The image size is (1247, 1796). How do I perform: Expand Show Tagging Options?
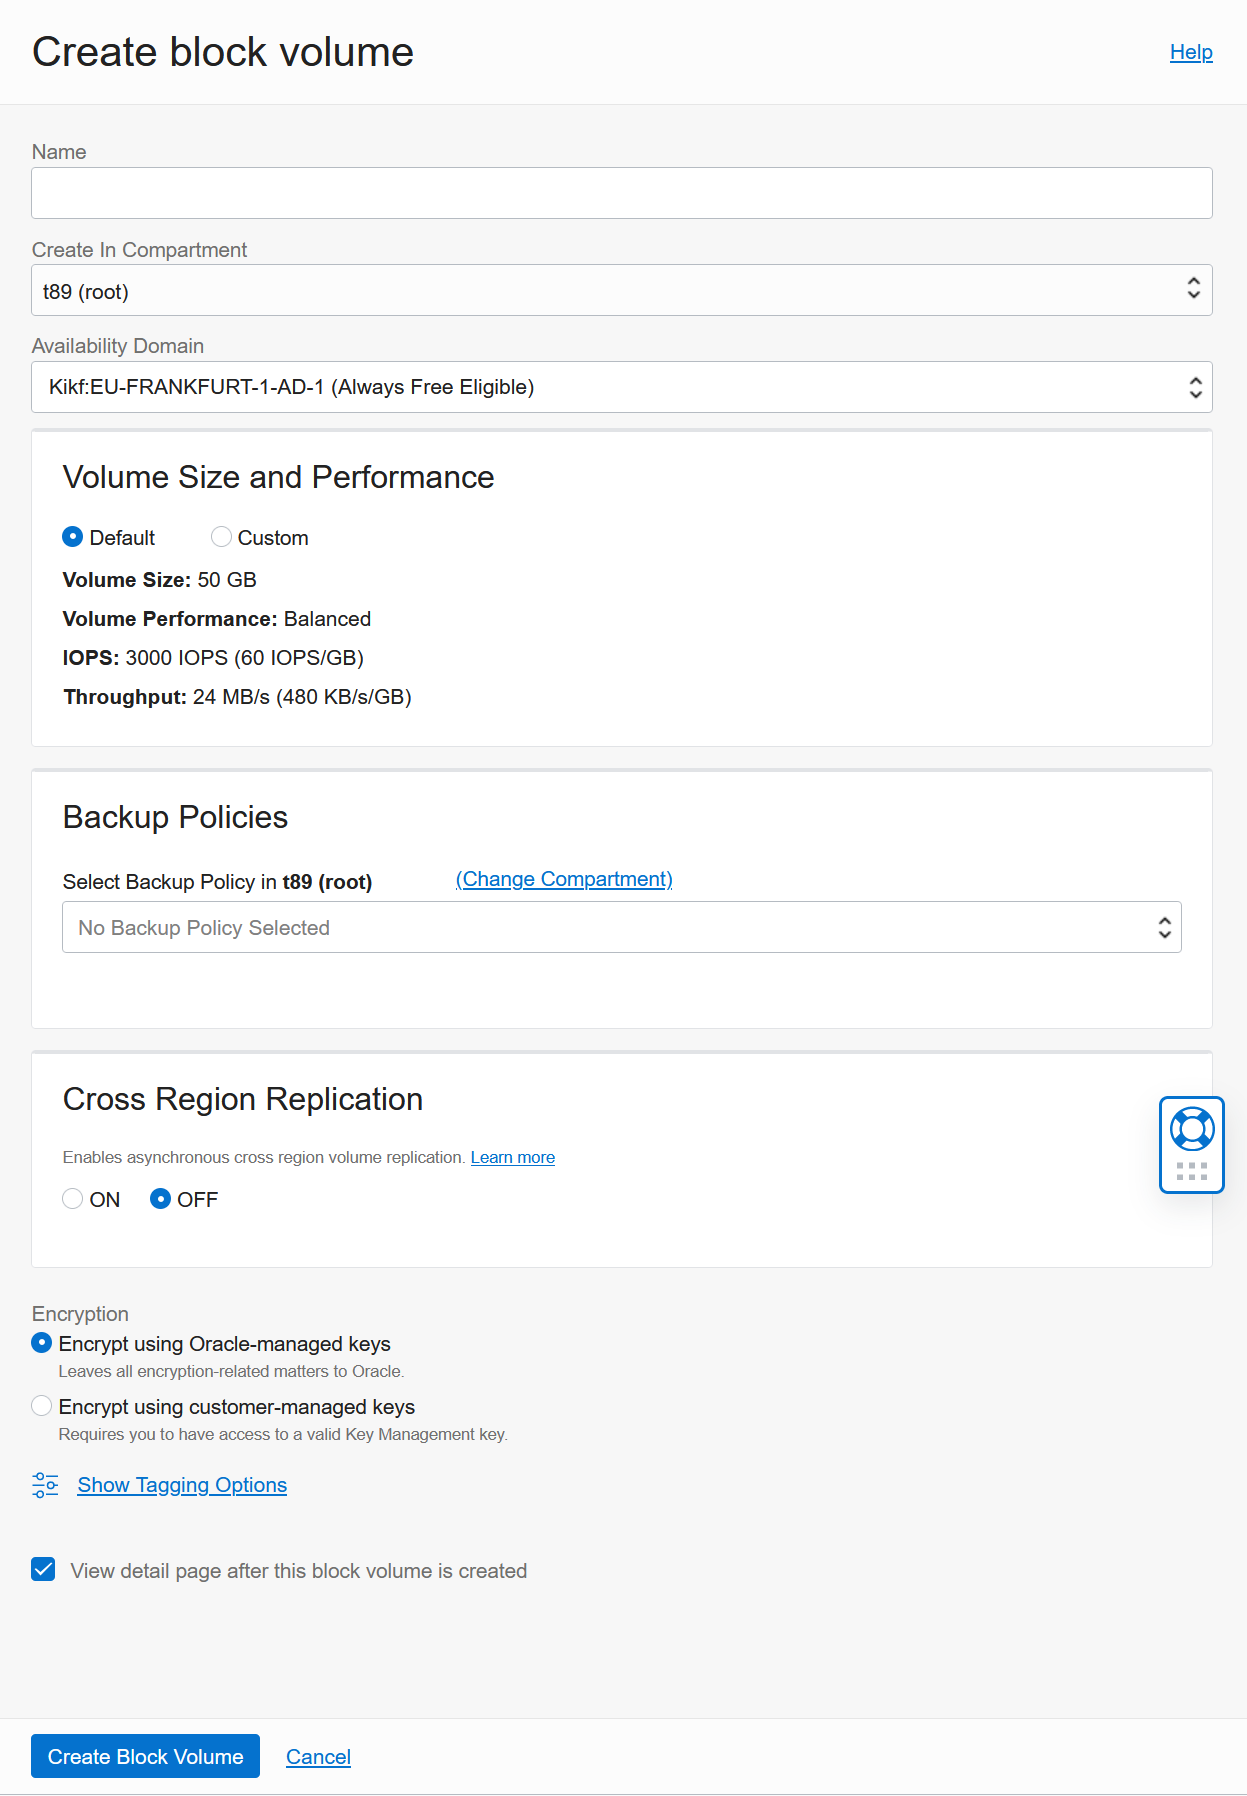(x=182, y=1485)
